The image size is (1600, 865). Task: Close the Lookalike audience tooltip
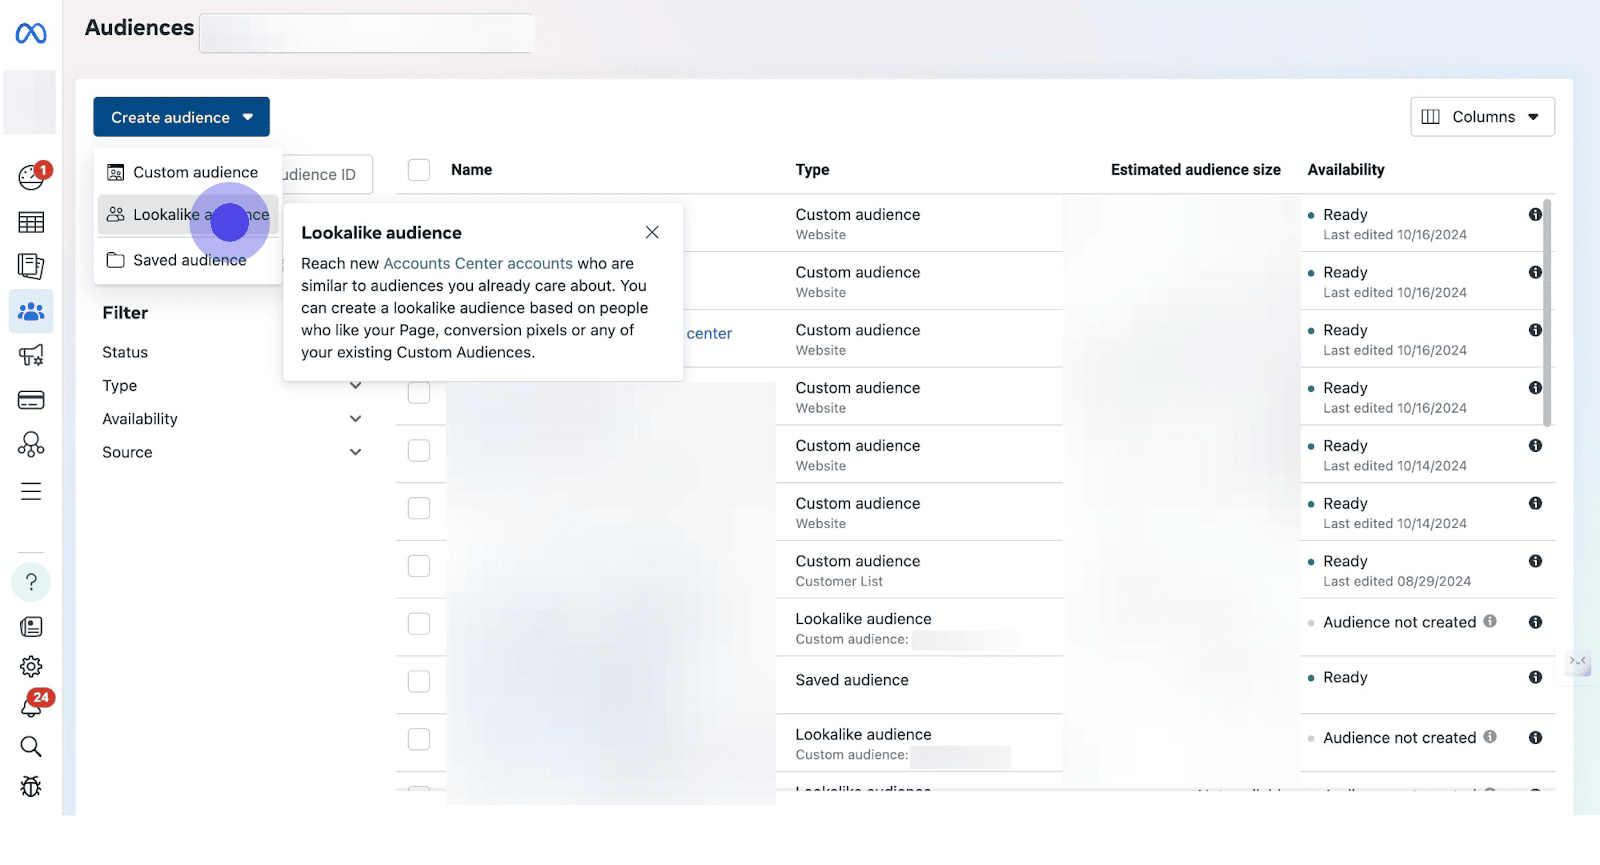652,232
